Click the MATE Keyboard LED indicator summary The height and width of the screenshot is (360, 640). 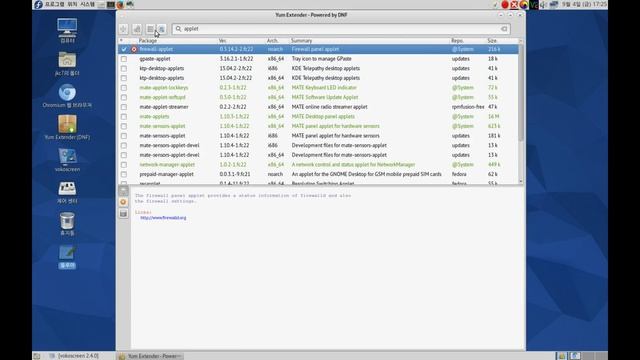click(x=324, y=88)
